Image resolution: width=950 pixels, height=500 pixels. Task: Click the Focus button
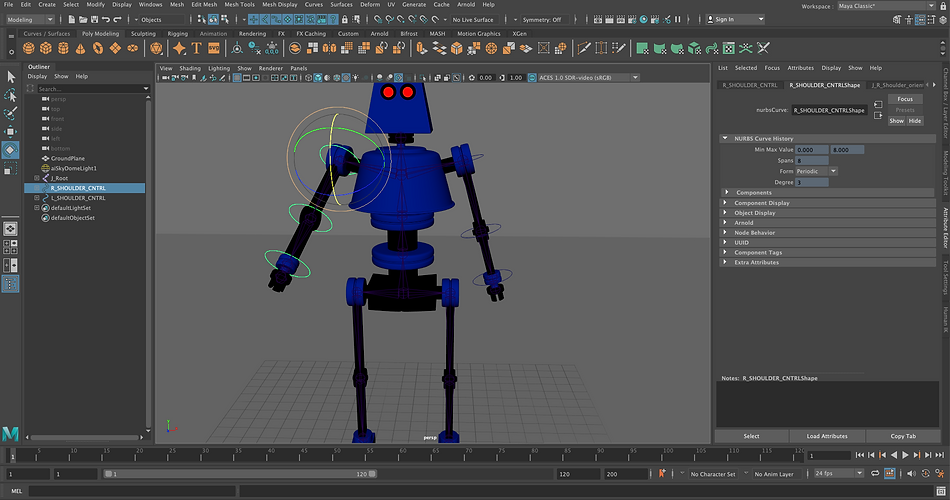pyautogui.click(x=905, y=99)
